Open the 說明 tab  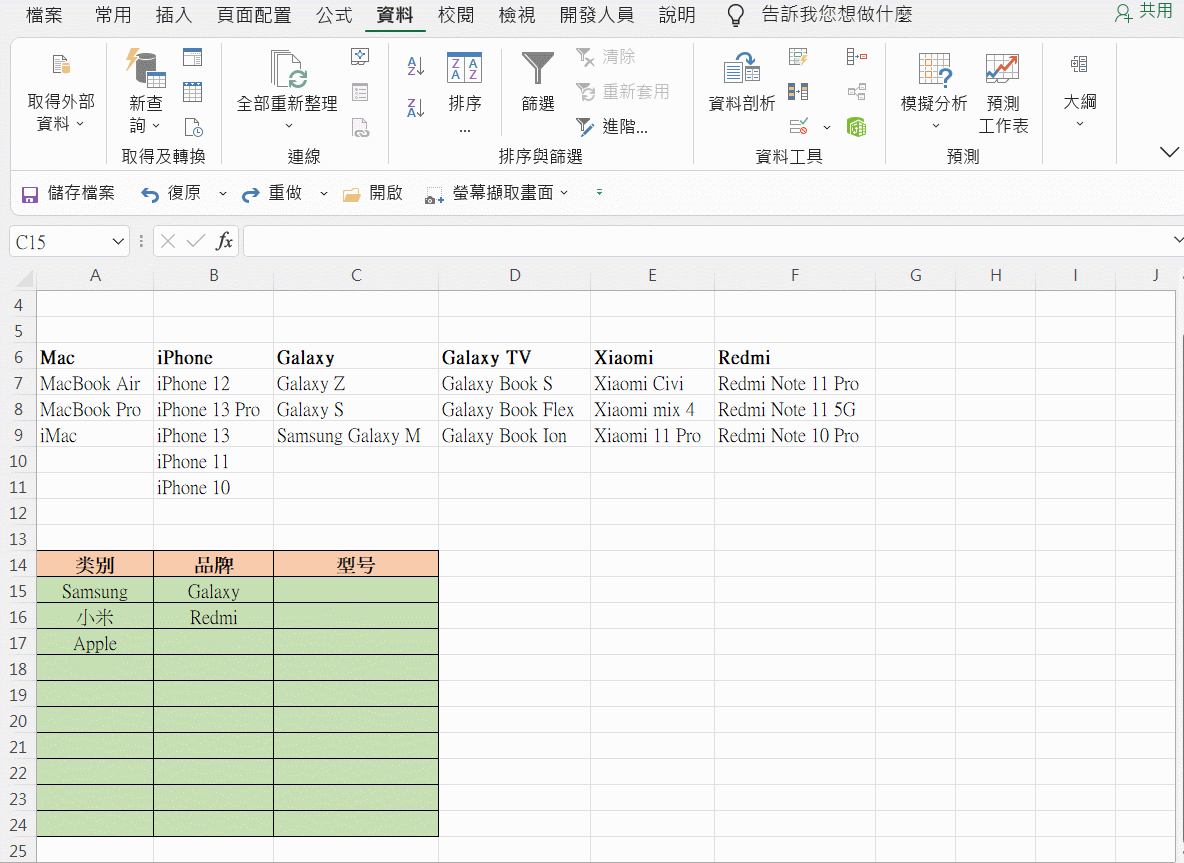[x=677, y=15]
